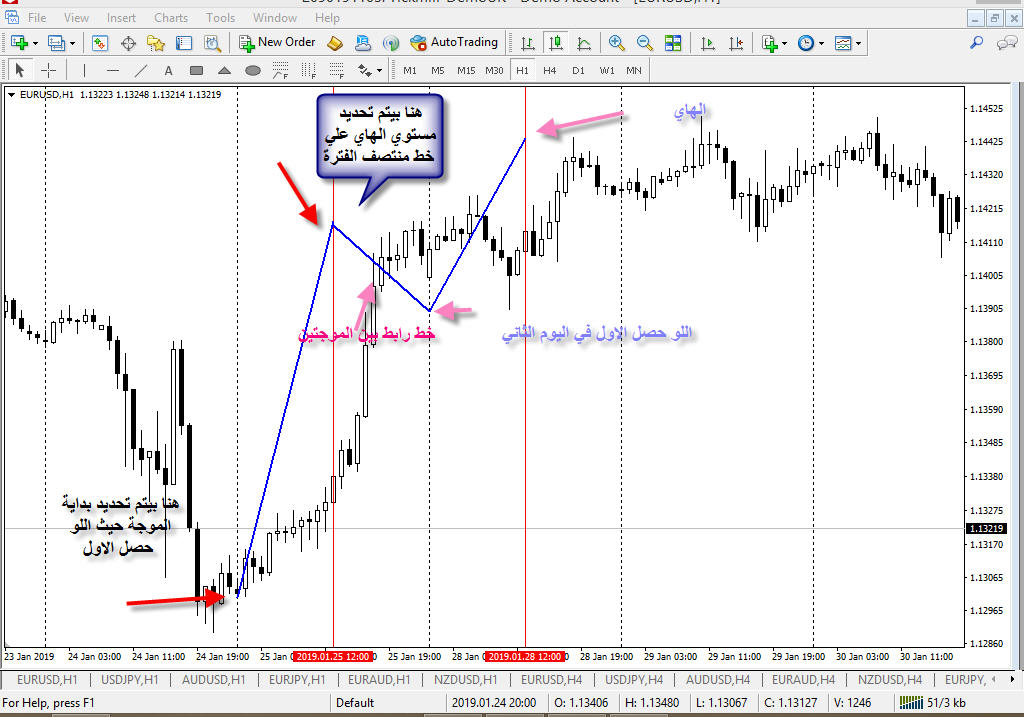1024x717 pixels.
Task: Click the 1.13219 current price label
Action: (x=988, y=528)
